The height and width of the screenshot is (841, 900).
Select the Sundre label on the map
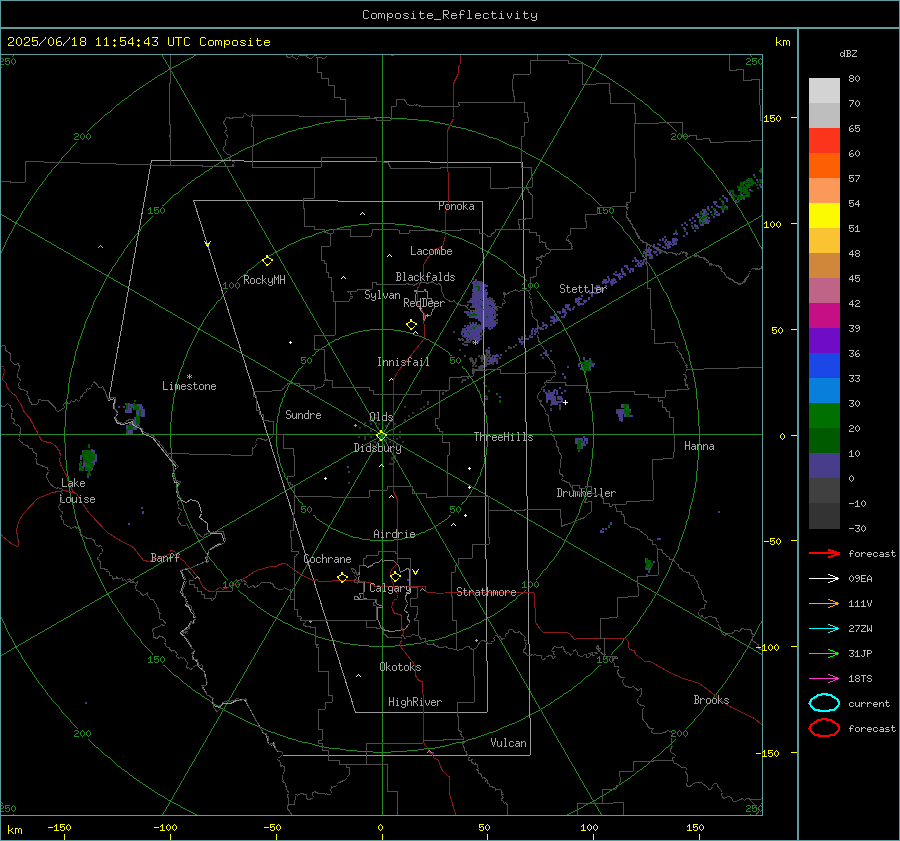click(x=303, y=414)
